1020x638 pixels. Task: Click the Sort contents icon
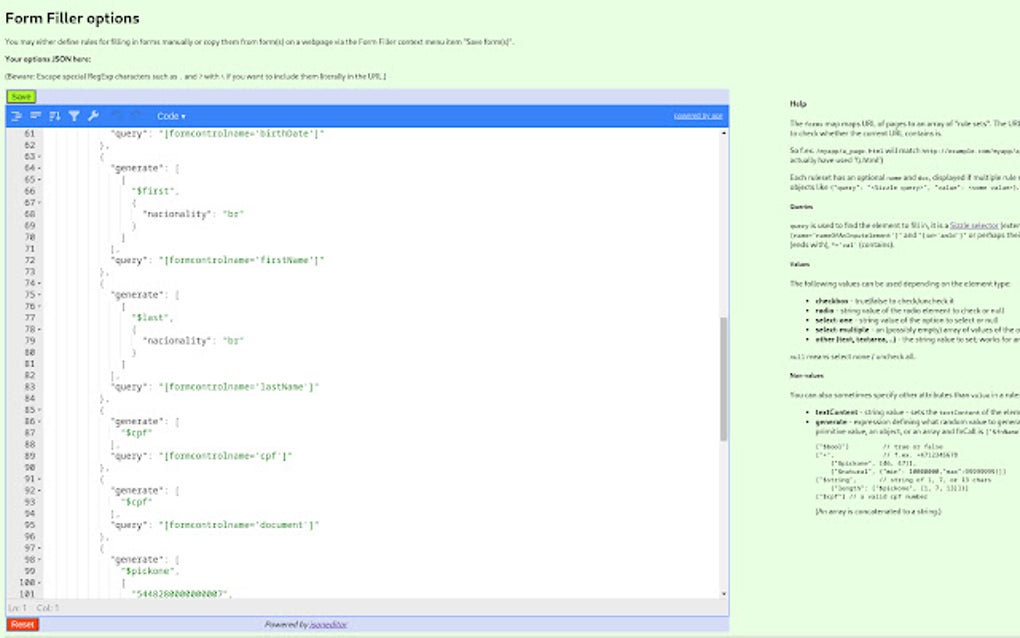[54, 116]
